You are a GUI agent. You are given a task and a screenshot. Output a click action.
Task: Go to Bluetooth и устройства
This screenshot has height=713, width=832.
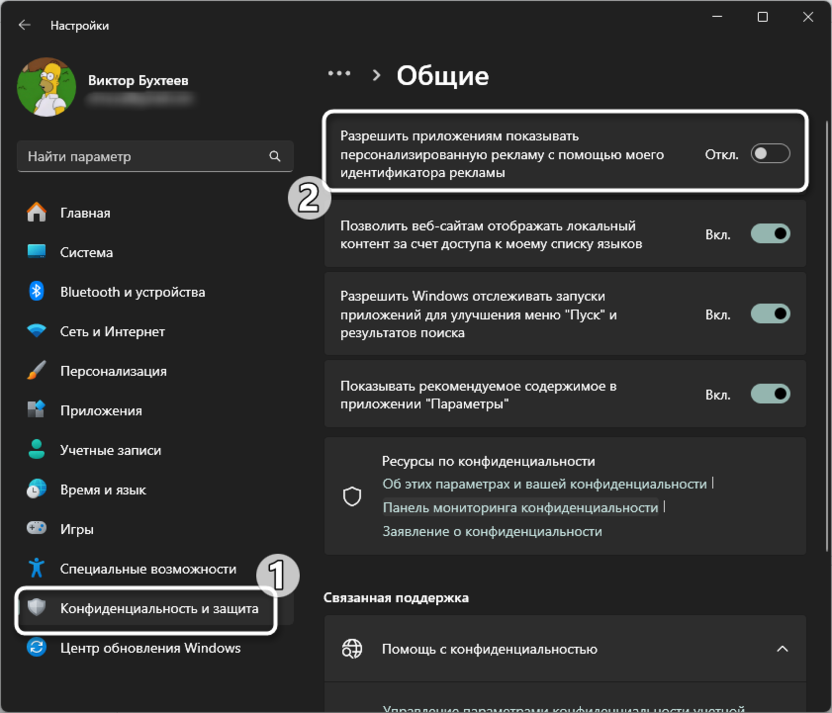155,292
